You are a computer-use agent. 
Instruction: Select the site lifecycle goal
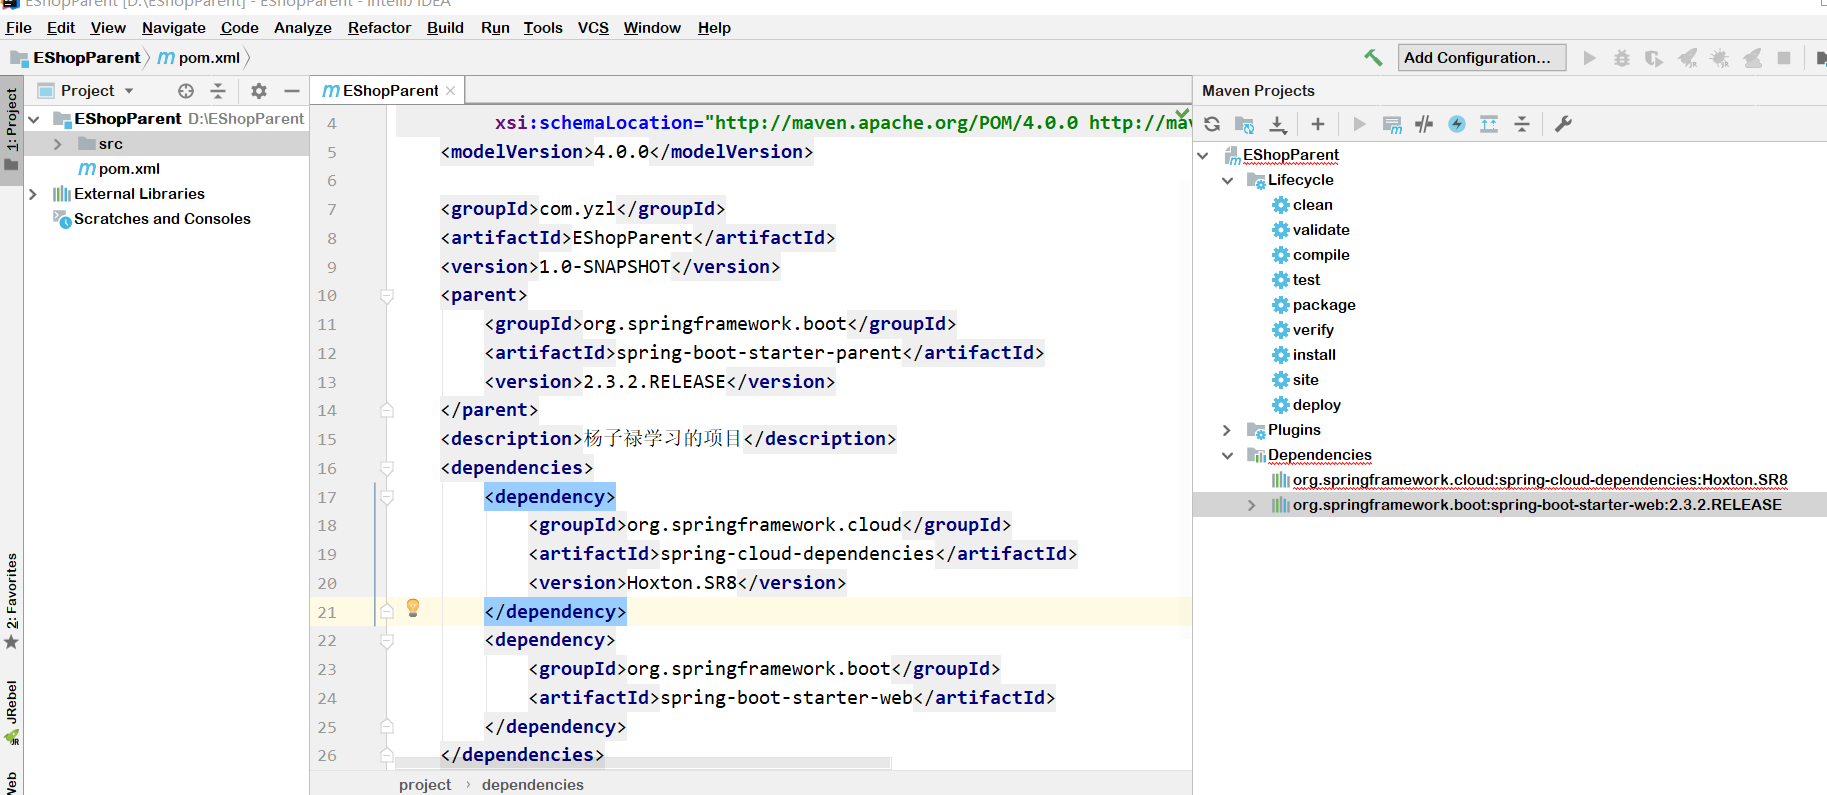(x=1295, y=380)
